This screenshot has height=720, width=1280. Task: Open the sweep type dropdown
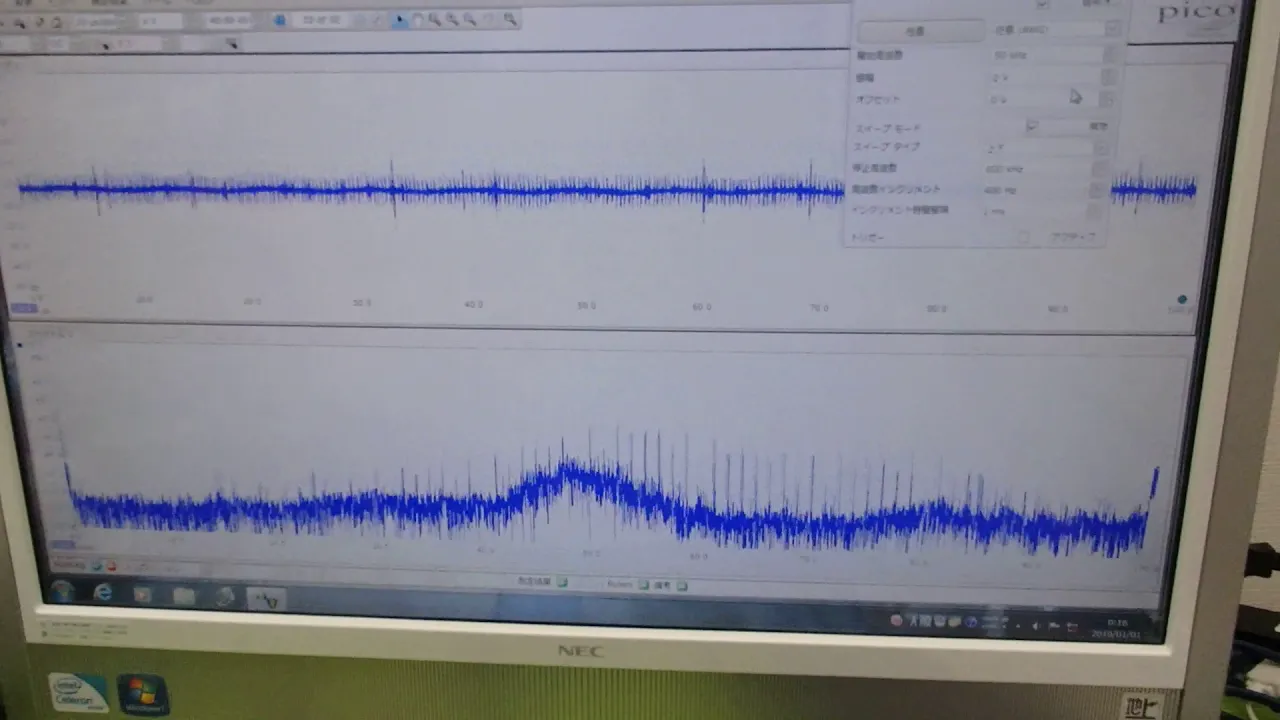[1048, 148]
